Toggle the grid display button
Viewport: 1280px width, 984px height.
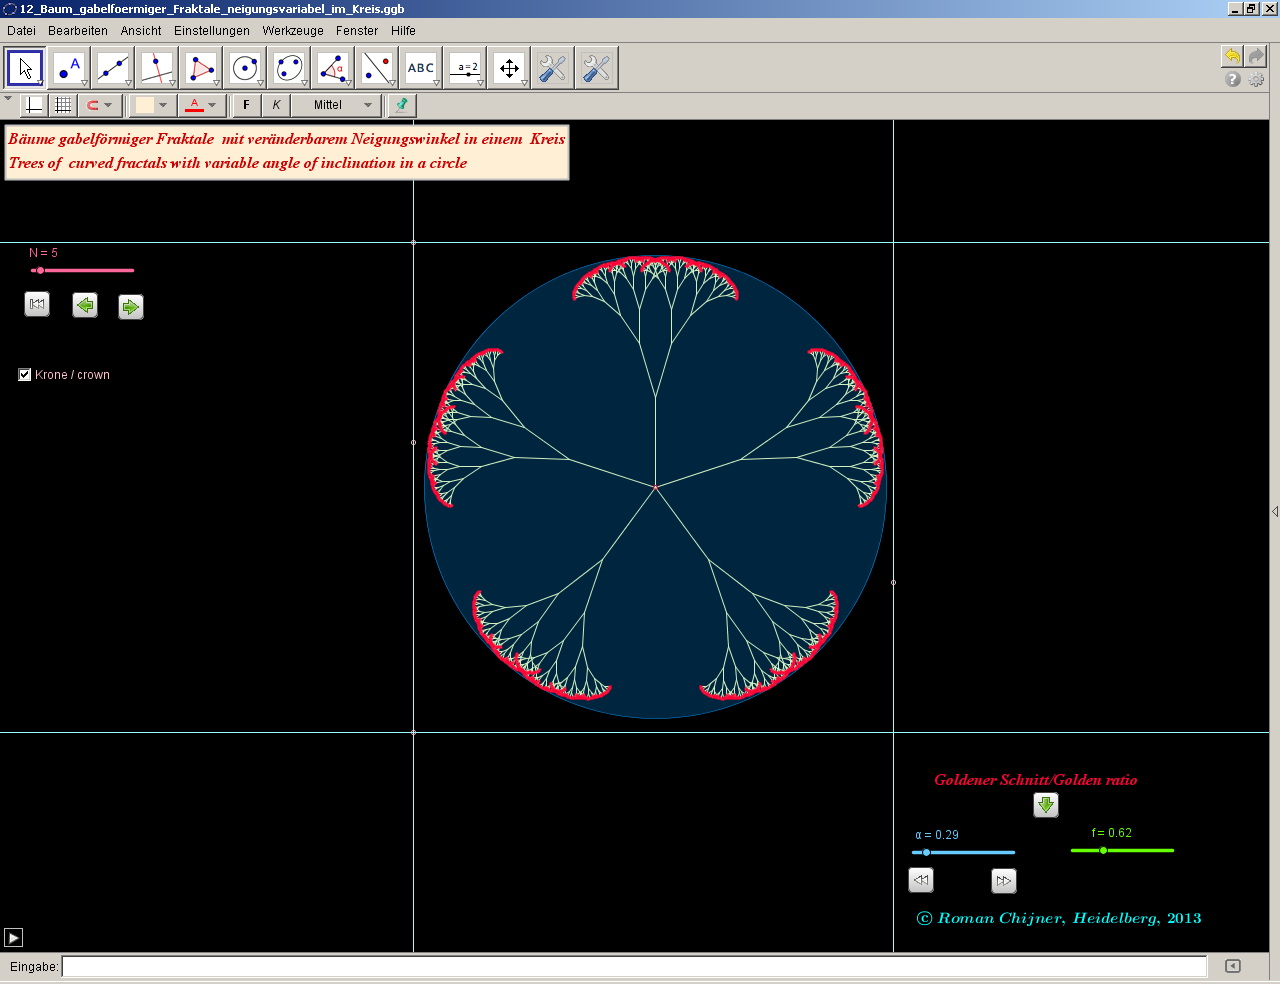[63, 105]
